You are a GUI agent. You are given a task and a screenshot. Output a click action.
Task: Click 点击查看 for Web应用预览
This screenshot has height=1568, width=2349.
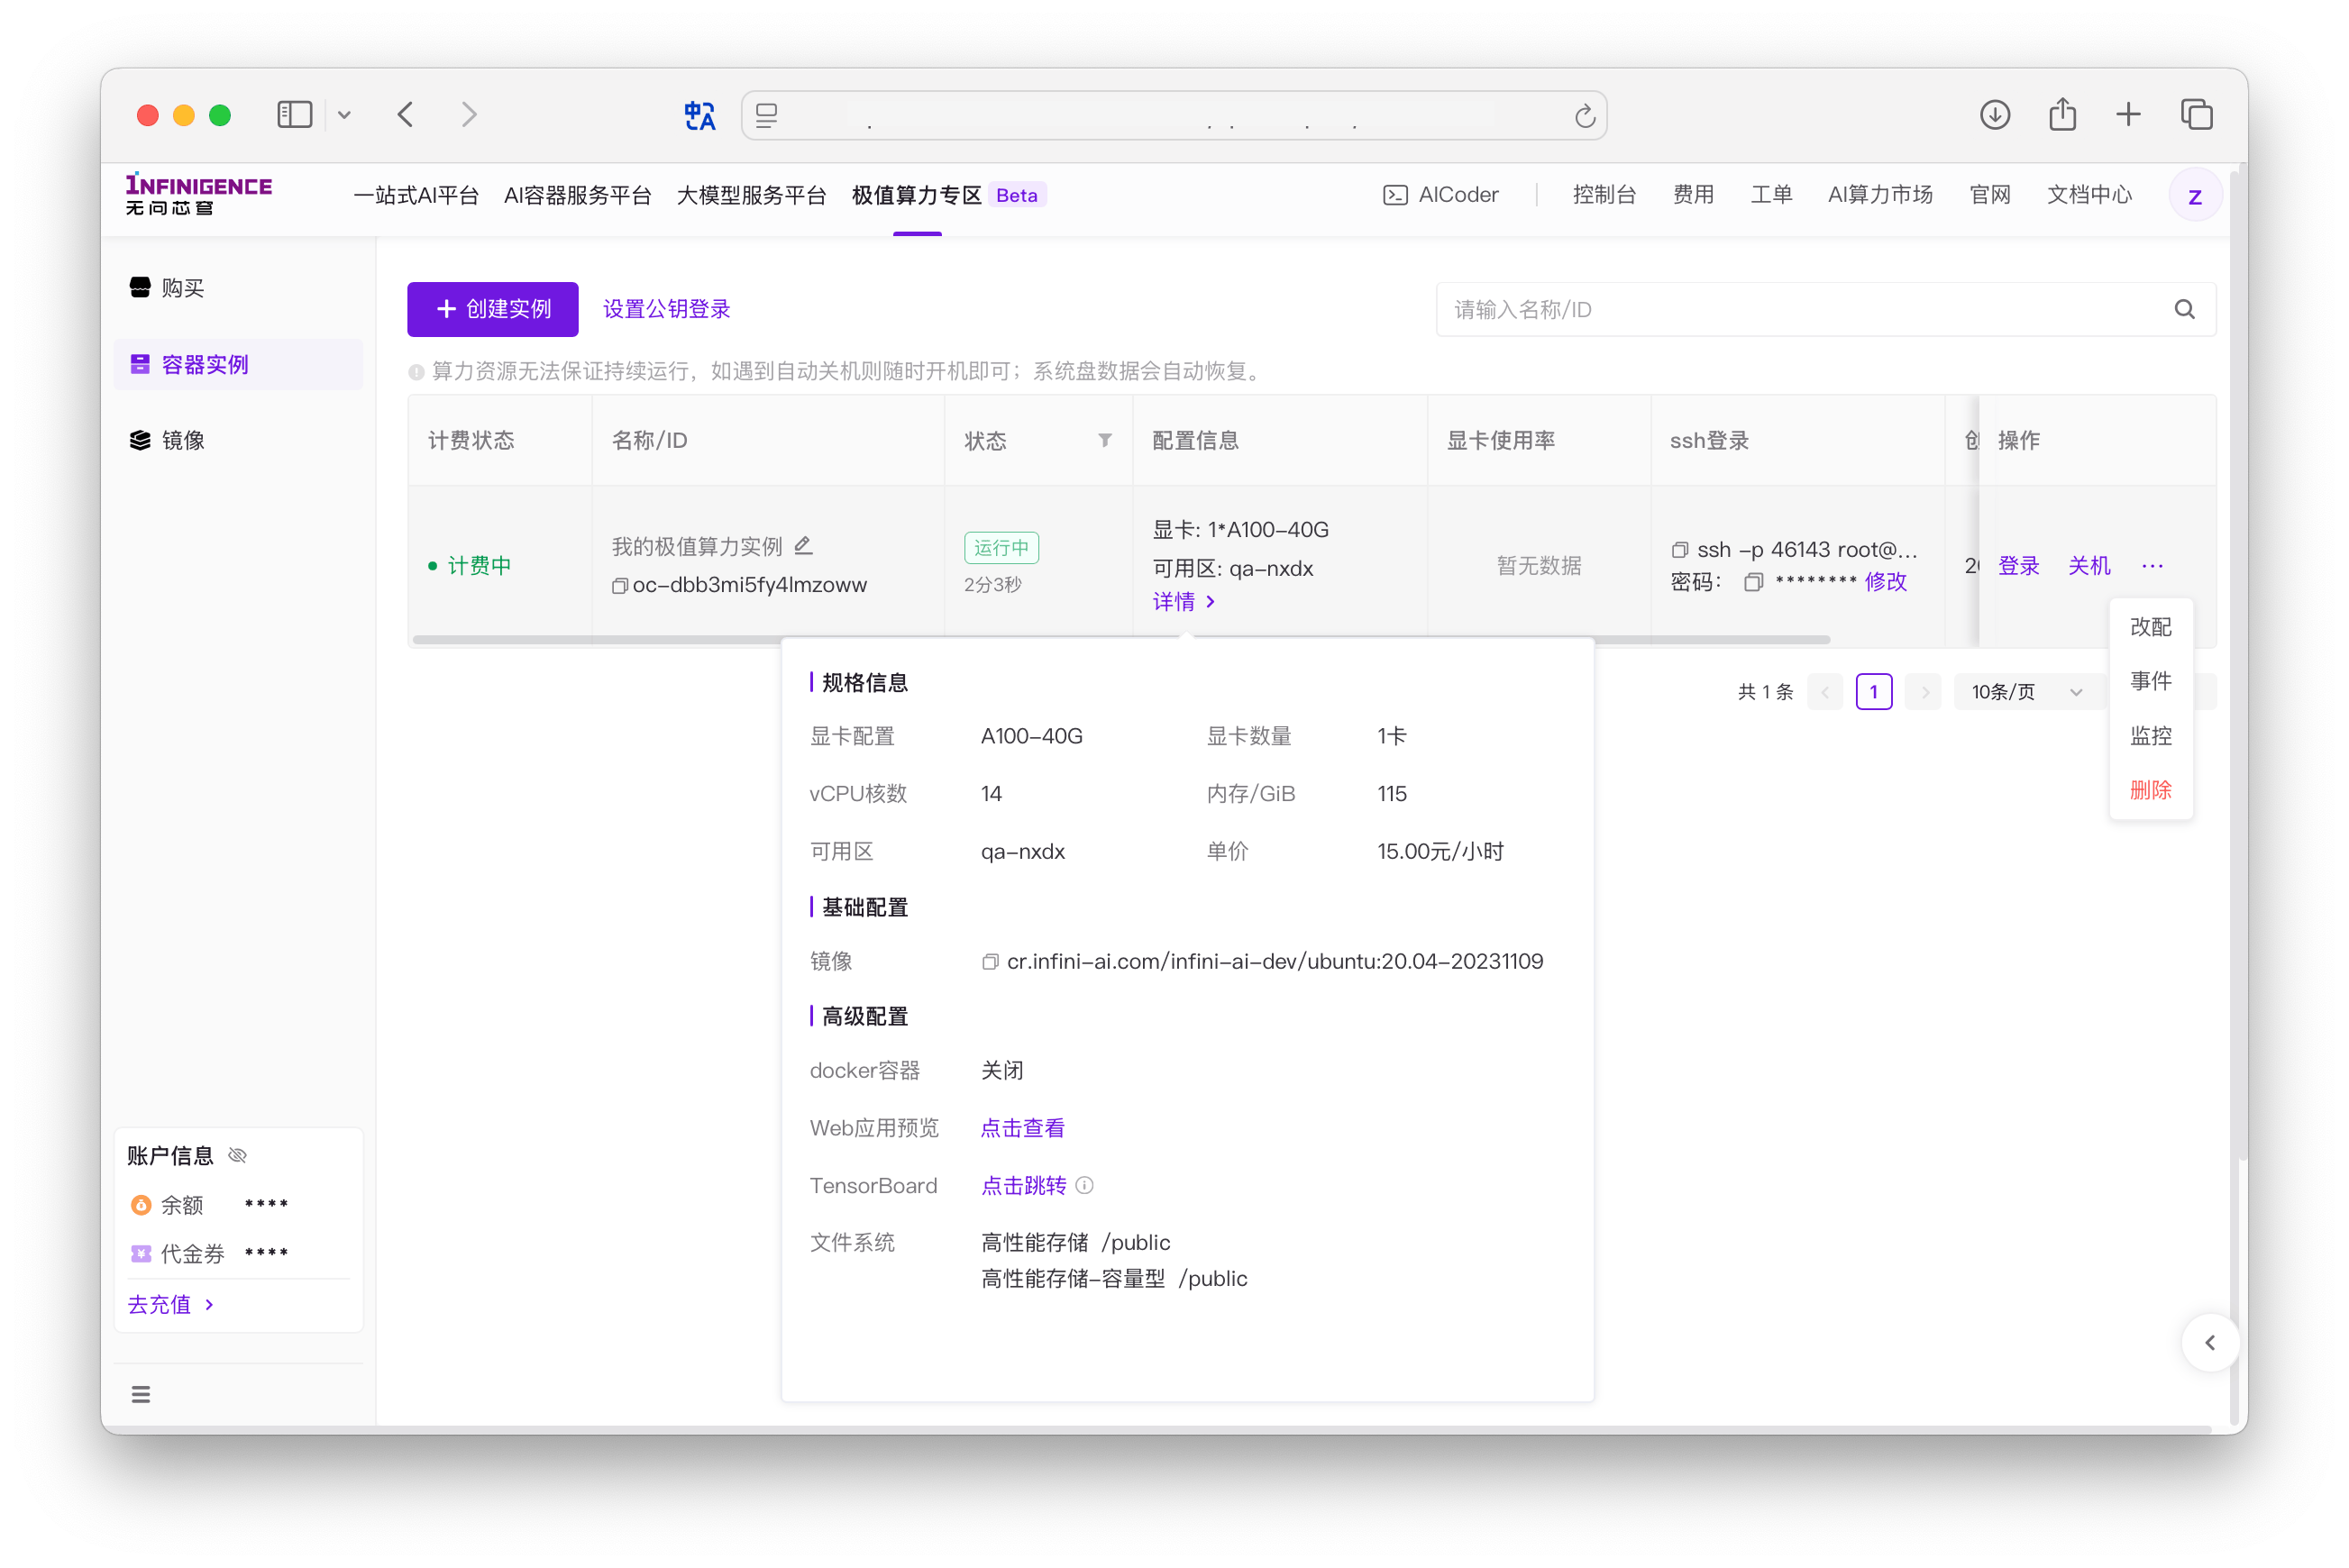[1022, 1128]
